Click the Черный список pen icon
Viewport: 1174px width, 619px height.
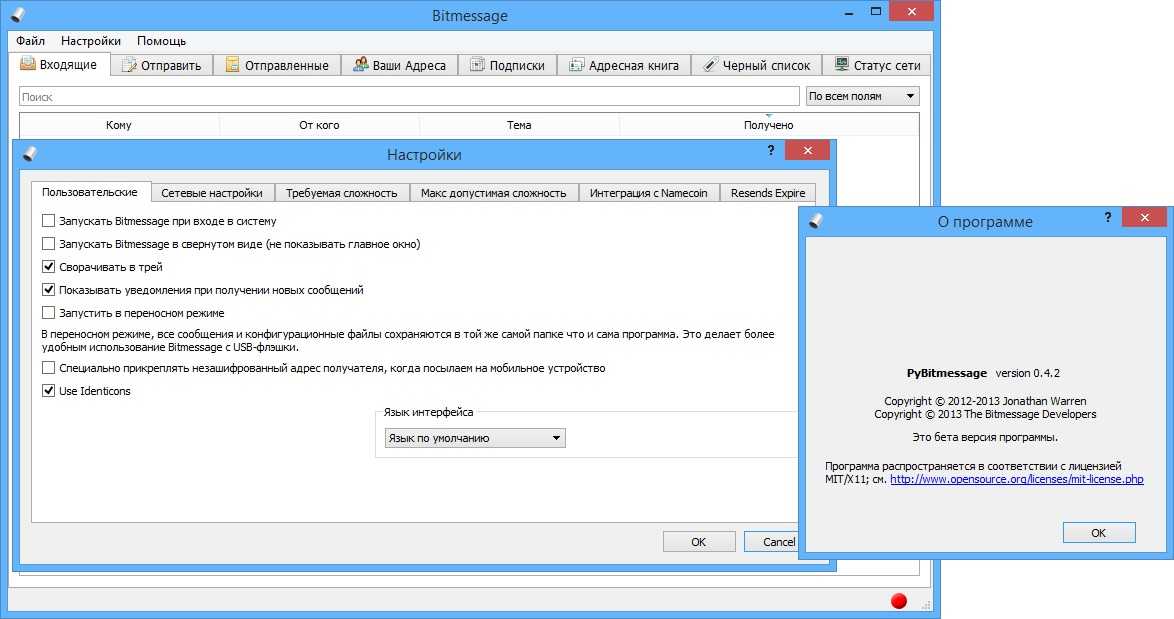click(710, 65)
